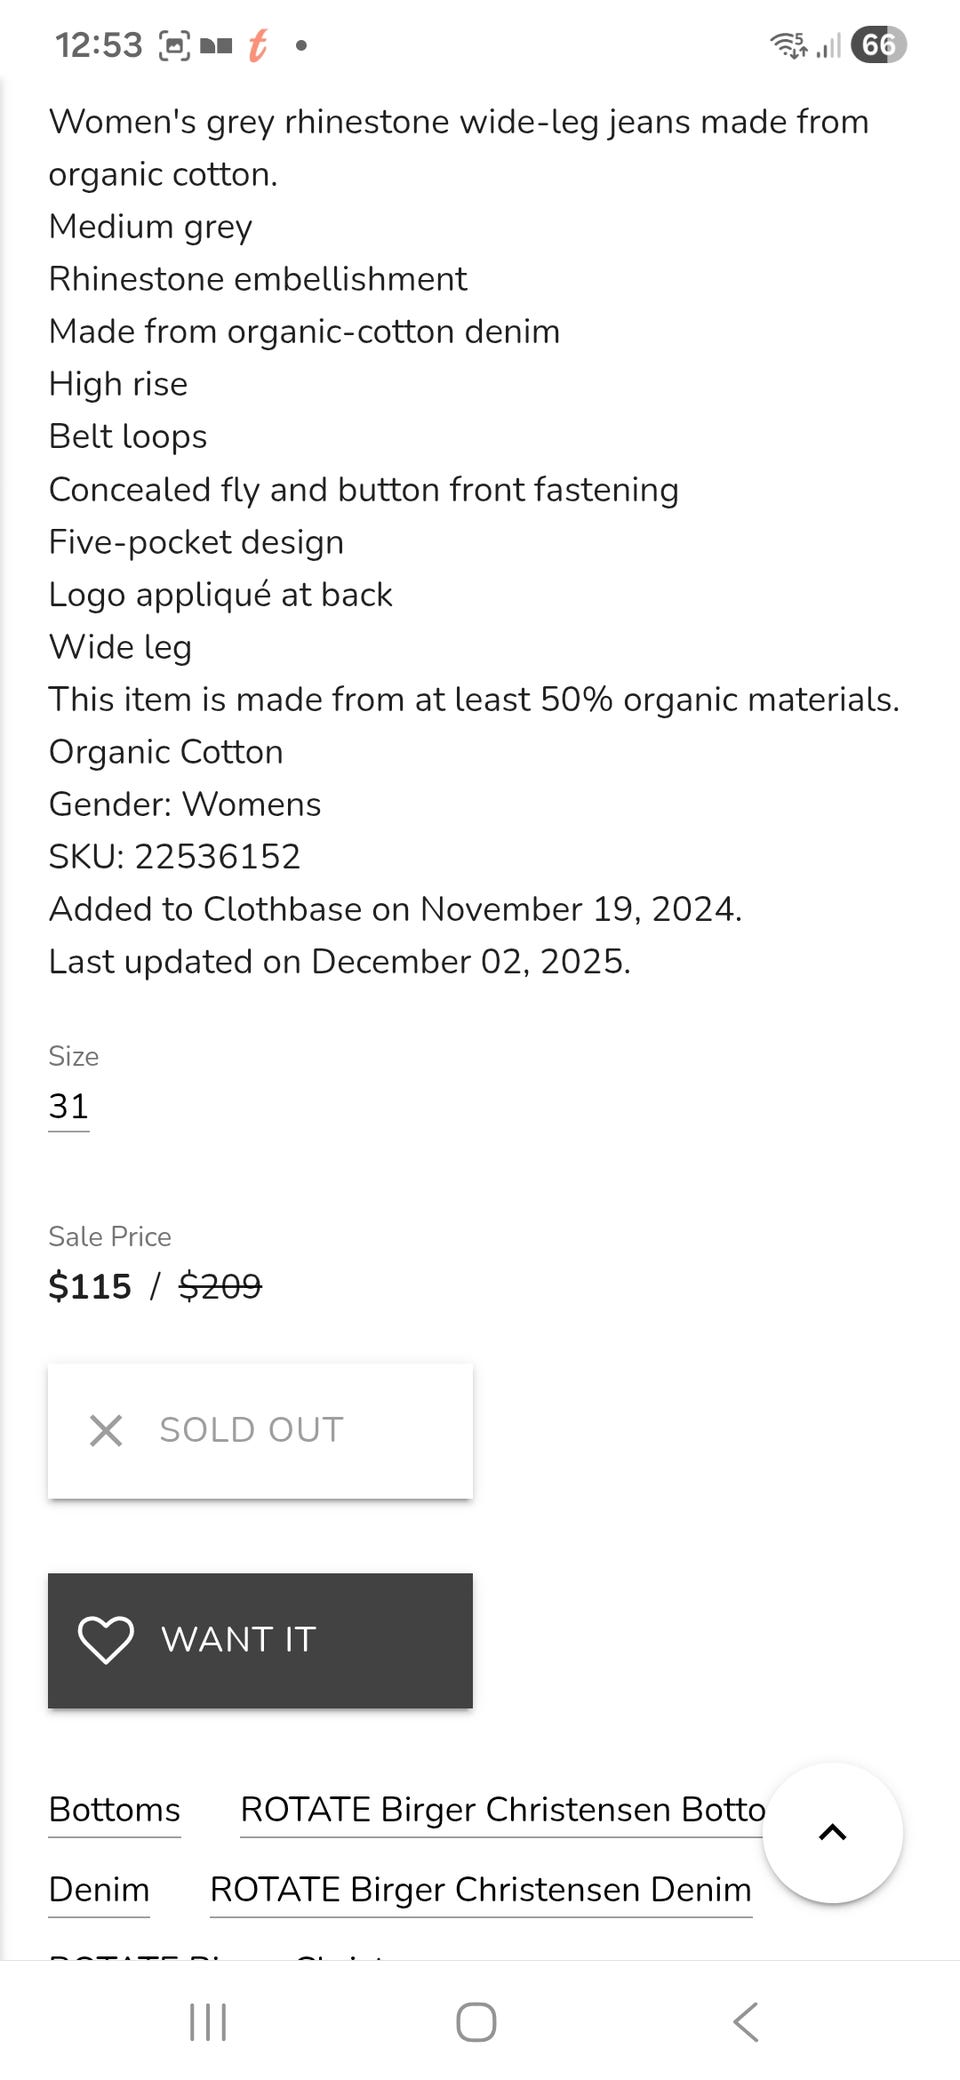Select size 31
The width and height of the screenshot is (960, 2080).
pyautogui.click(x=69, y=1106)
